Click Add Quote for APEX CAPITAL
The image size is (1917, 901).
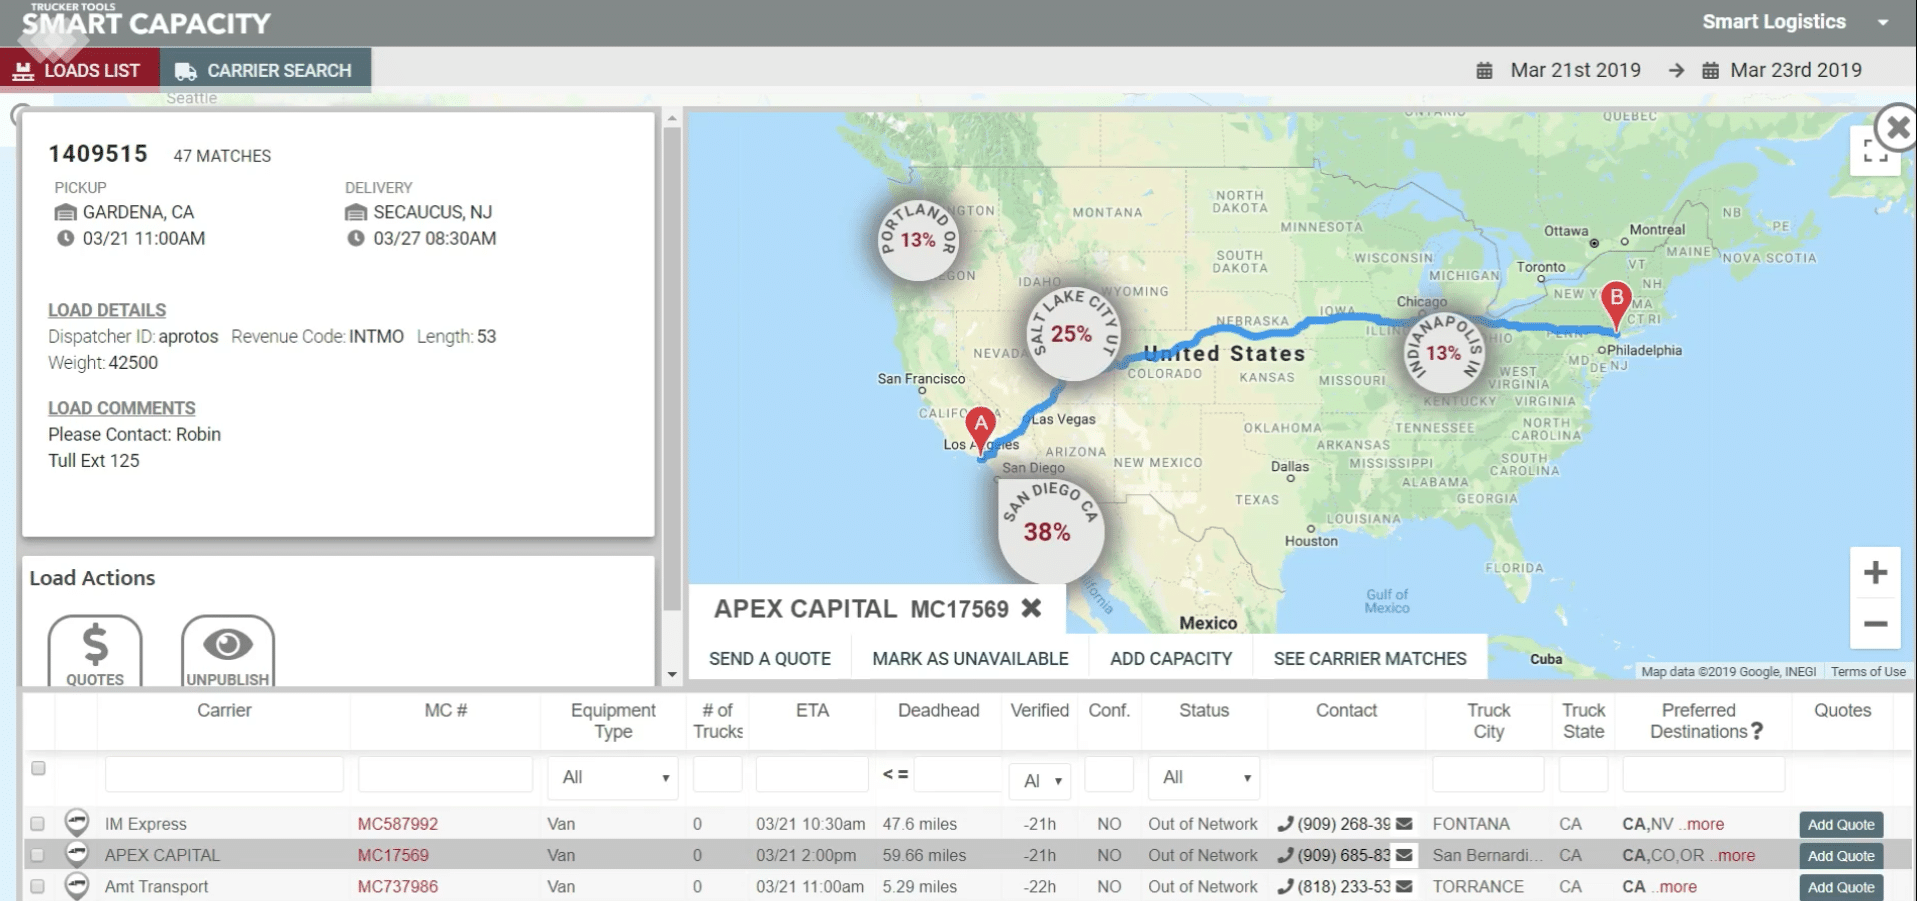pyautogui.click(x=1841, y=856)
